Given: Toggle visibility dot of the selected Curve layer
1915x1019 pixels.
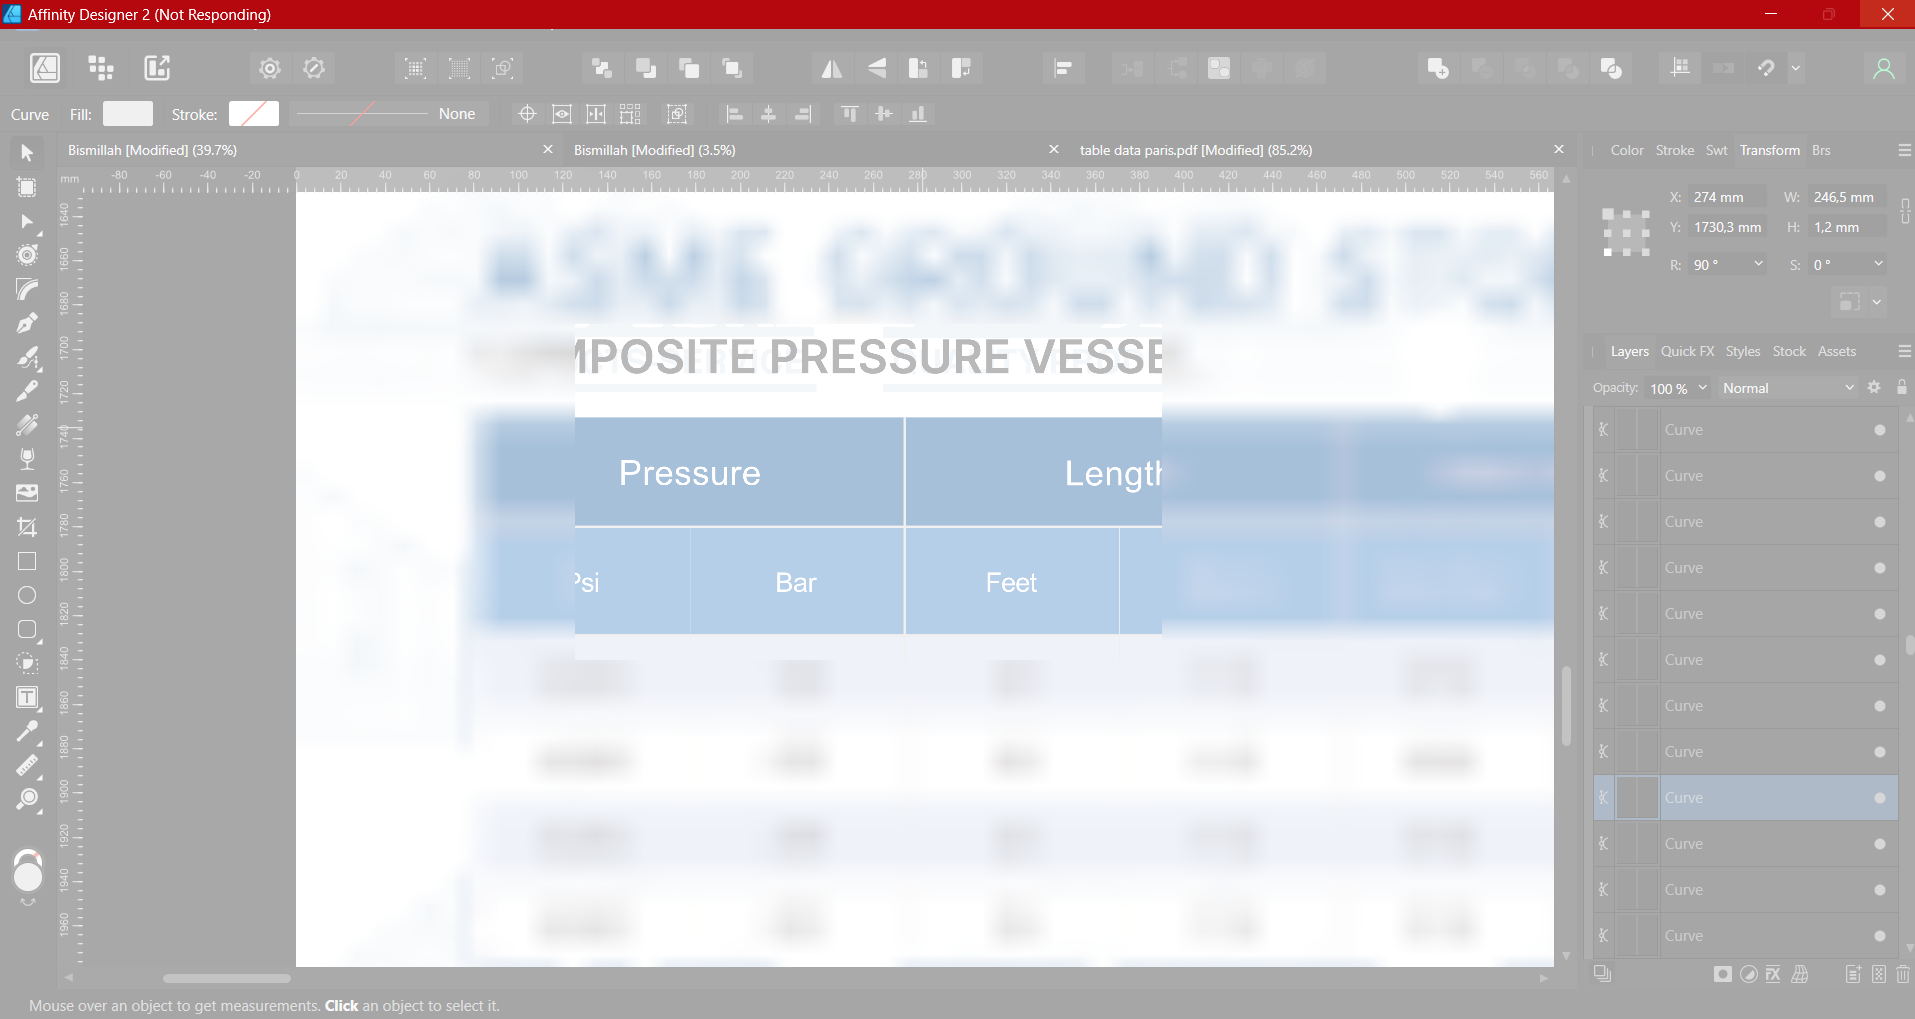Looking at the screenshot, I should coord(1880,798).
